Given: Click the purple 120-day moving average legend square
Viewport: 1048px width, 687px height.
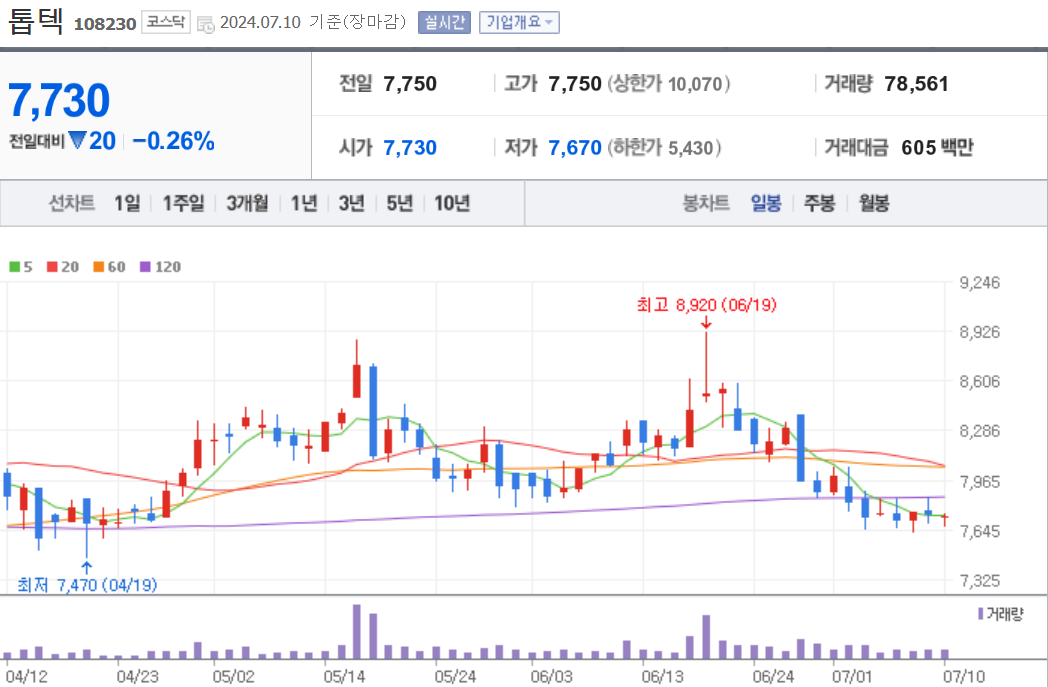Looking at the screenshot, I should point(145,267).
